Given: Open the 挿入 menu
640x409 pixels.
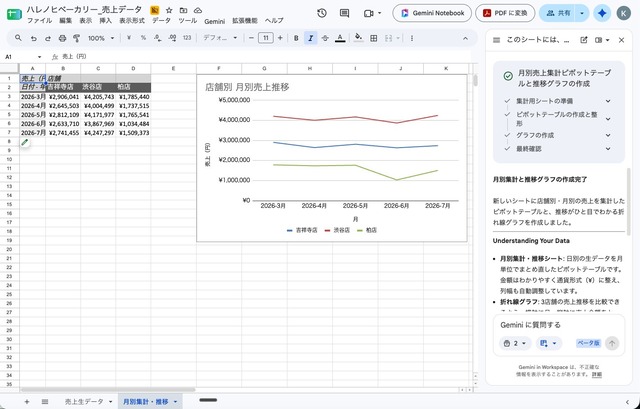Looking at the screenshot, I should pyautogui.click(x=106, y=20).
